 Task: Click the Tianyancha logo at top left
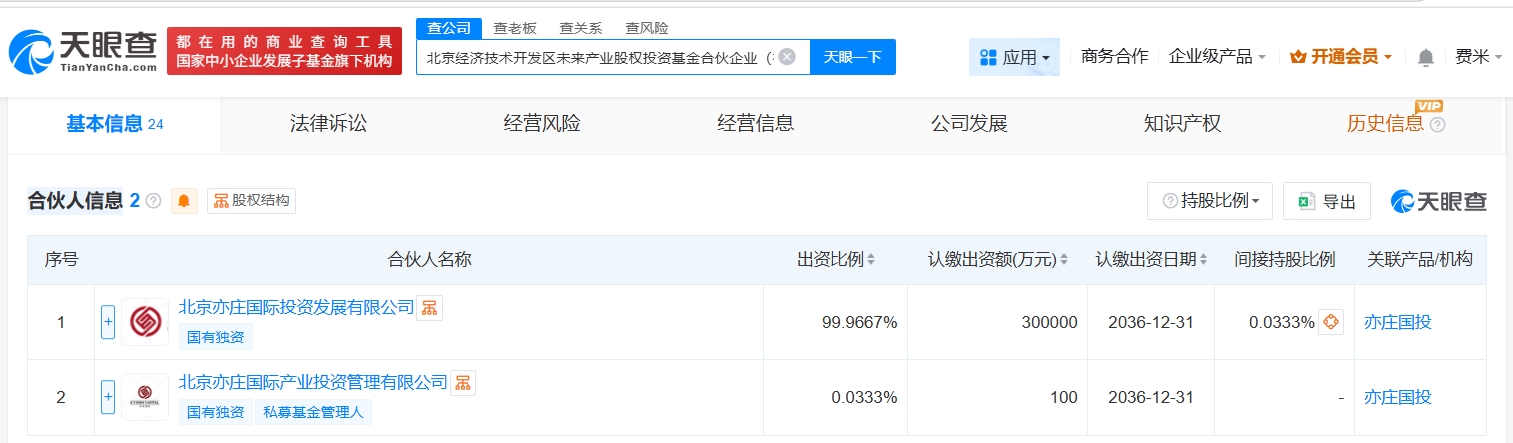(x=83, y=50)
